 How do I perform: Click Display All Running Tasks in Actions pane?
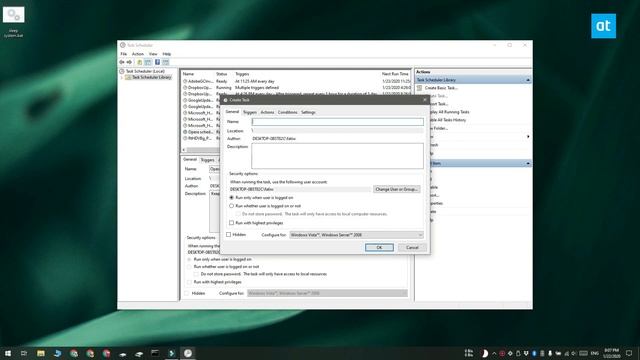pyautogui.click(x=449, y=112)
